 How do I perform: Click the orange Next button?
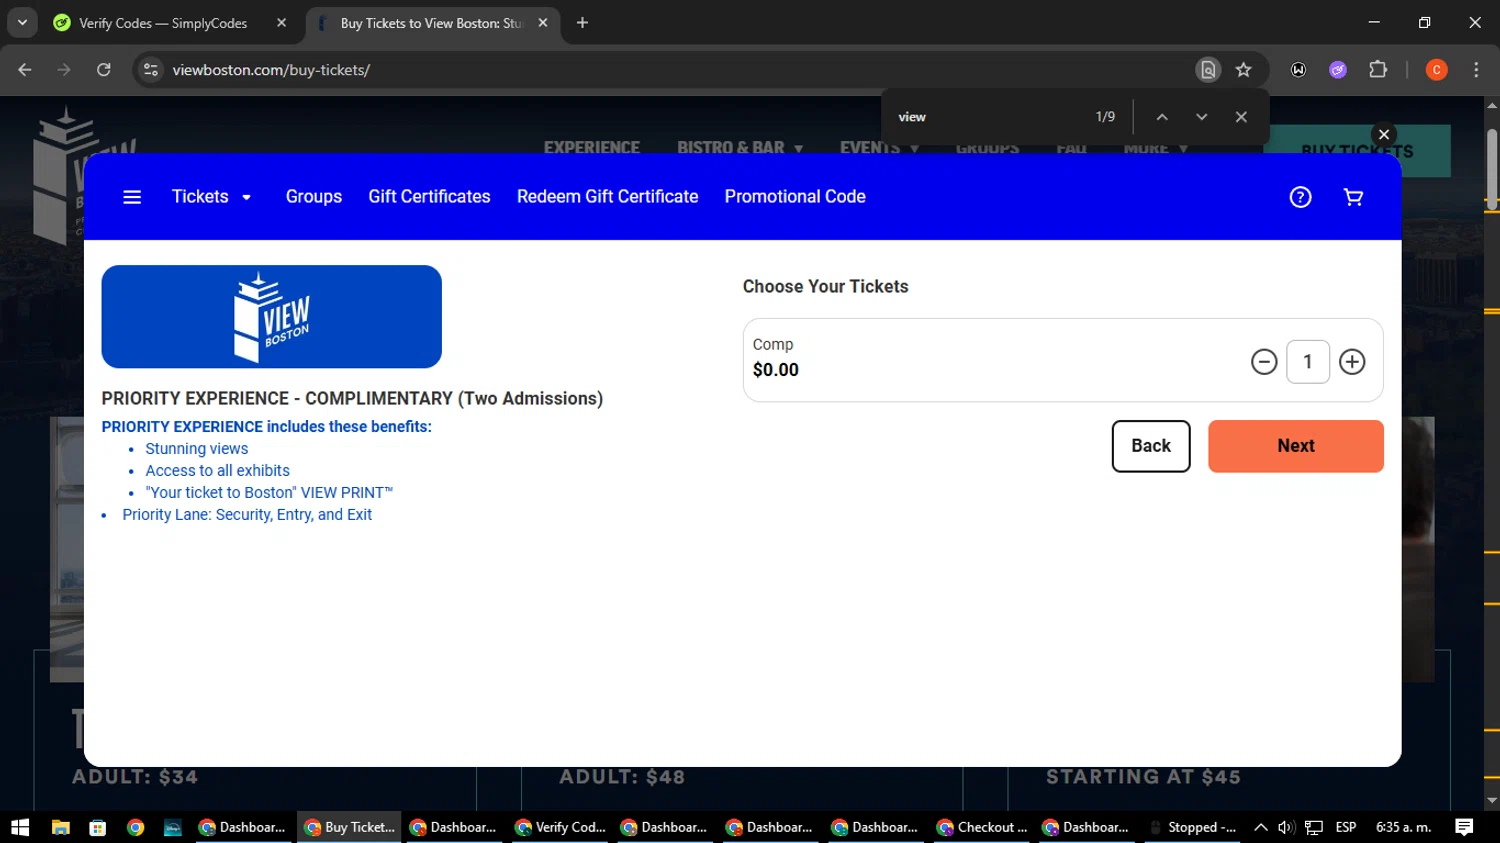point(1296,446)
